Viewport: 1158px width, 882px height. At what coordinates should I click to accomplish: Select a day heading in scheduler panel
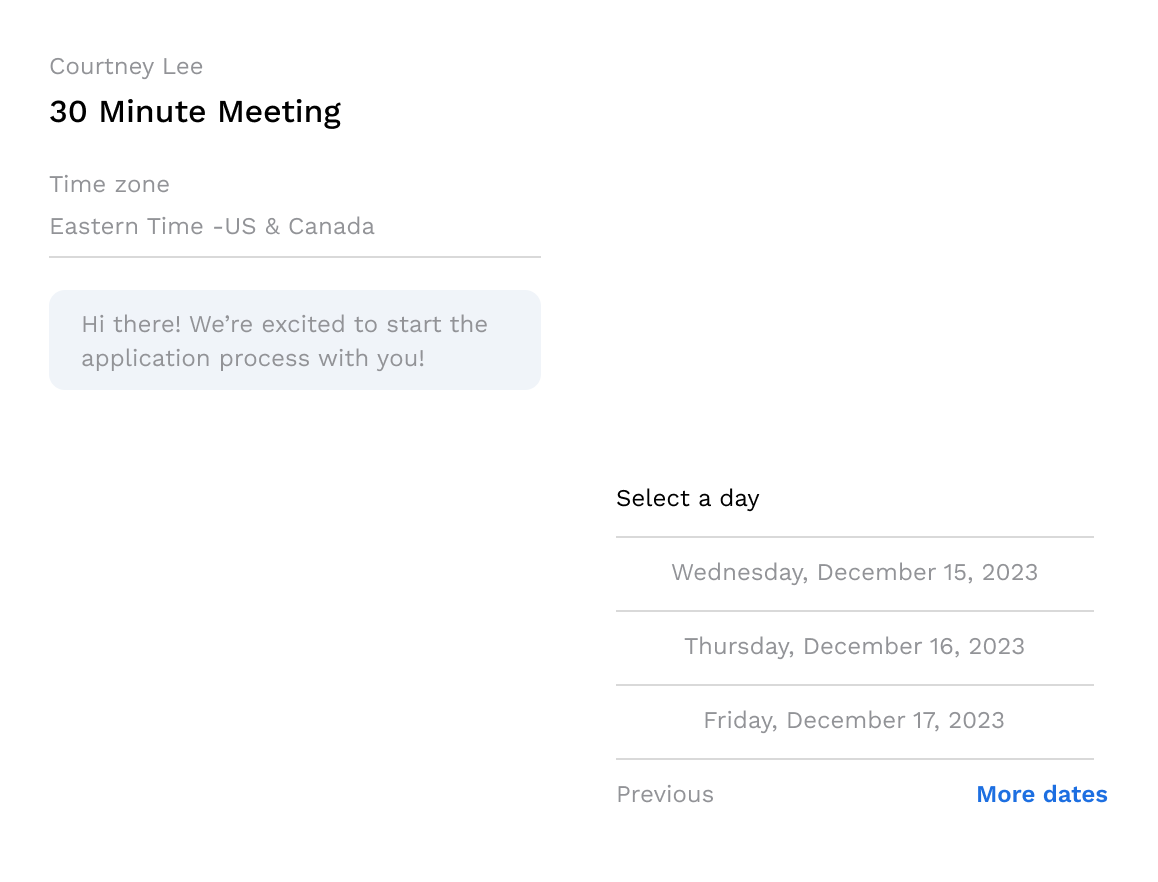tap(688, 498)
